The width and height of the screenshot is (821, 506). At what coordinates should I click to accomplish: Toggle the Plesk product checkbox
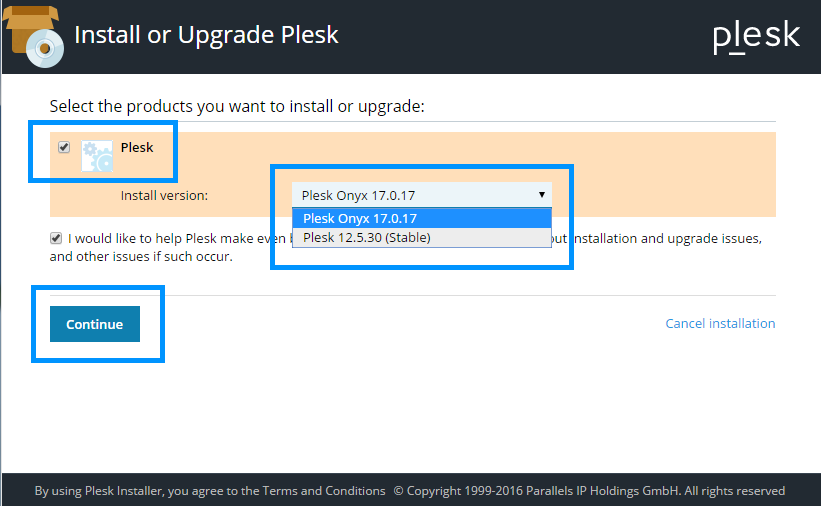pyautogui.click(x=64, y=147)
